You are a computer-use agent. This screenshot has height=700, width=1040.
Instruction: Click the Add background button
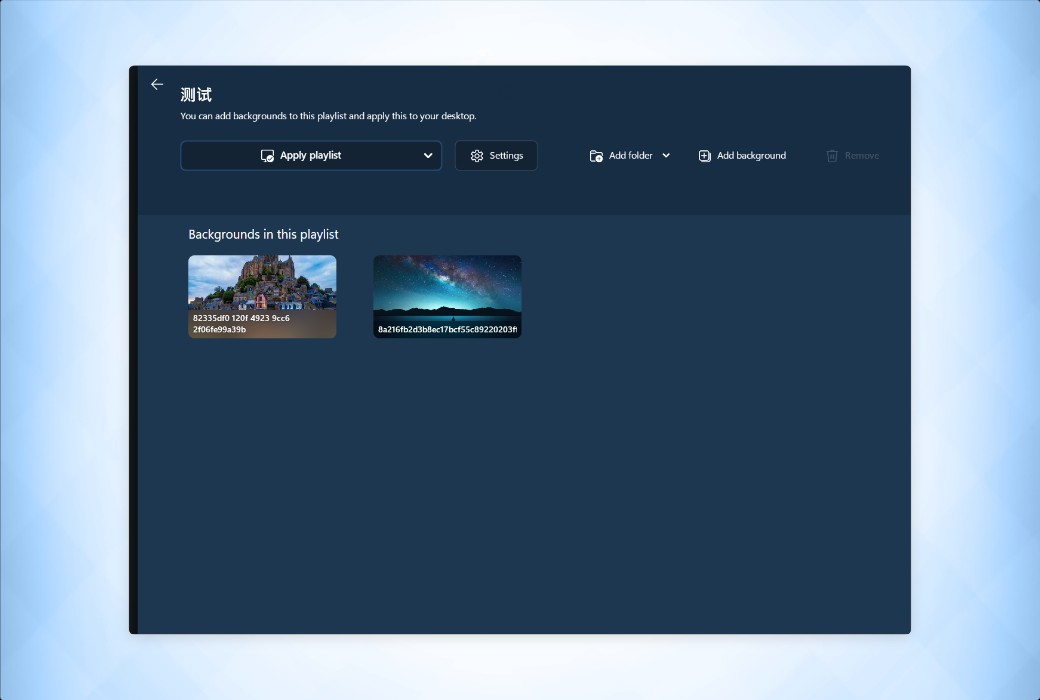point(742,155)
